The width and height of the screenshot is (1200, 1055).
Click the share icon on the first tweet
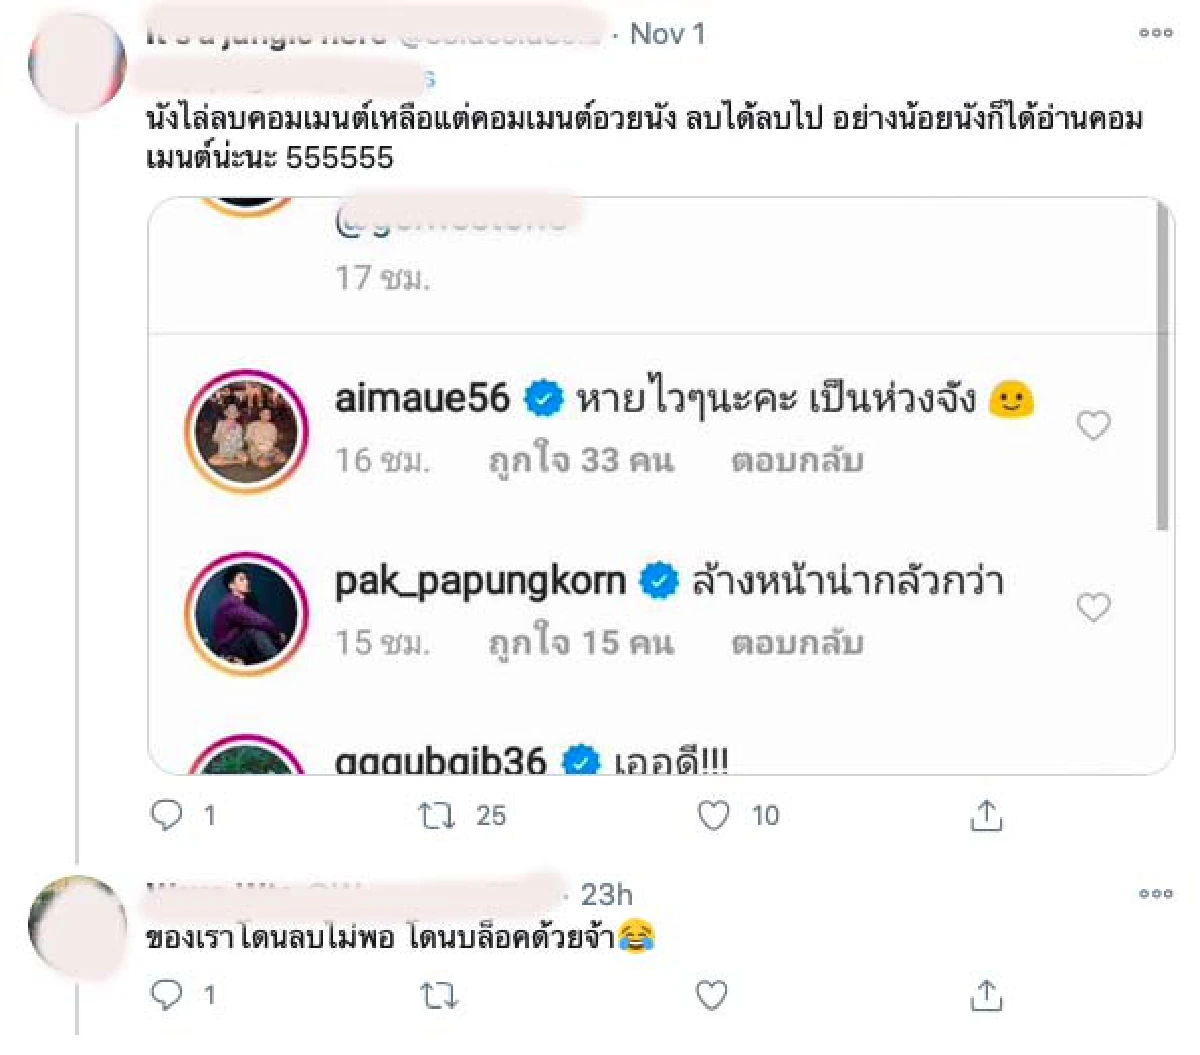point(987,815)
